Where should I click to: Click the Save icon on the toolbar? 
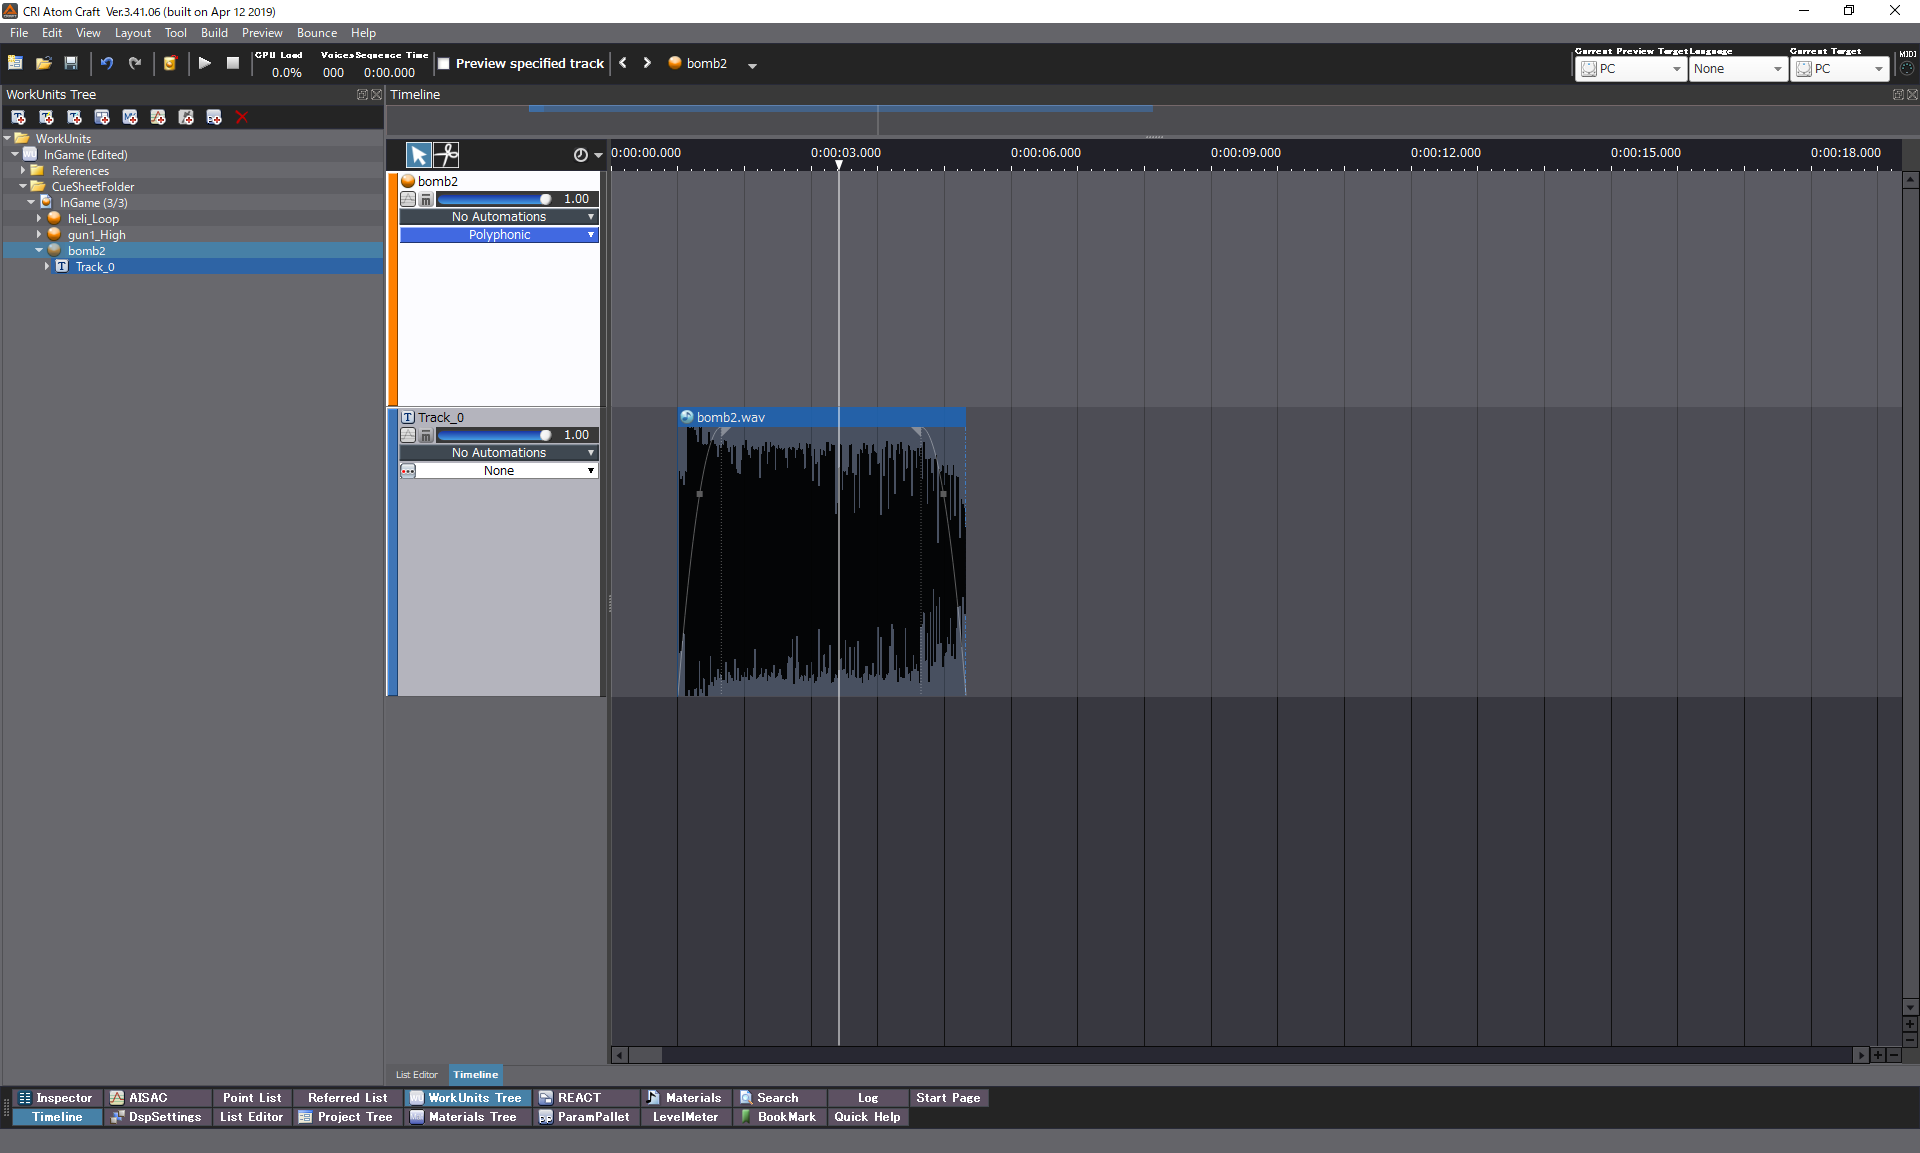point(71,63)
